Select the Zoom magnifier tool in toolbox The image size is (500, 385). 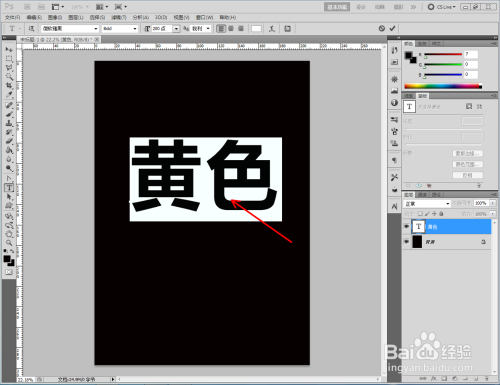coord(9,243)
